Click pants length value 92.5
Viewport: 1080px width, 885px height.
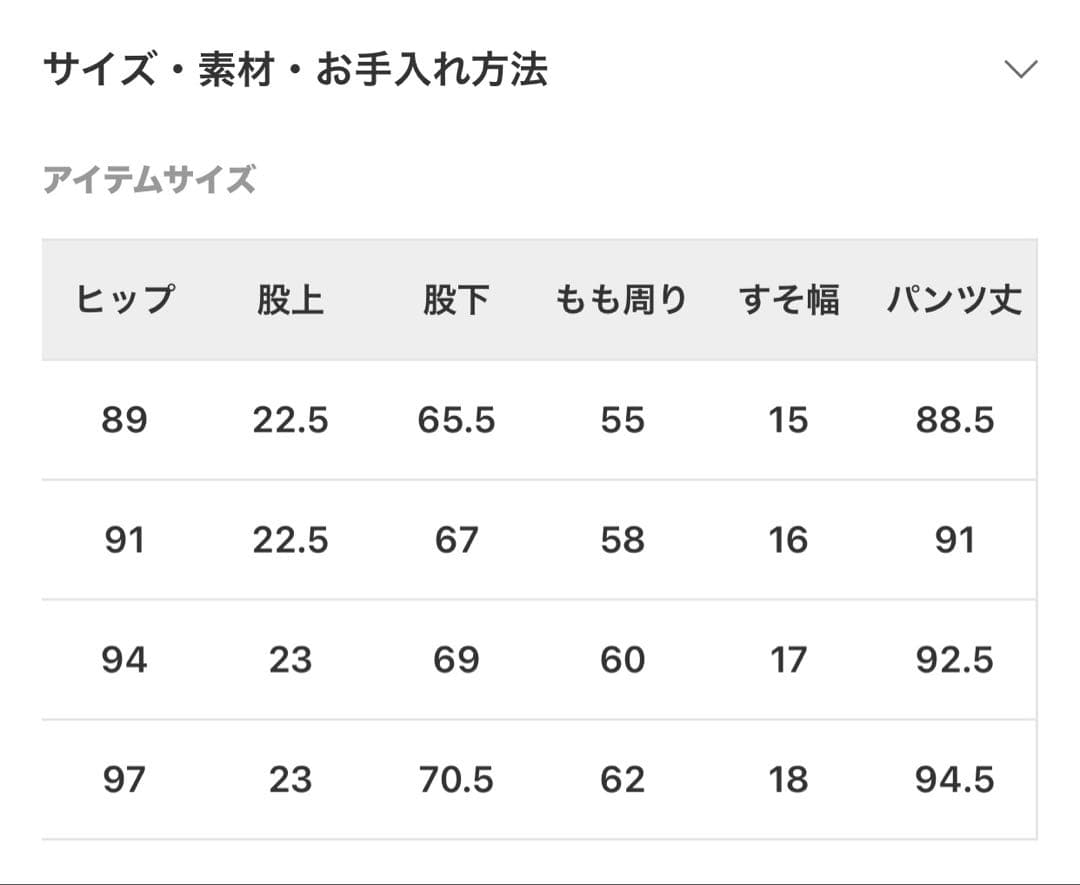pyautogui.click(x=954, y=660)
